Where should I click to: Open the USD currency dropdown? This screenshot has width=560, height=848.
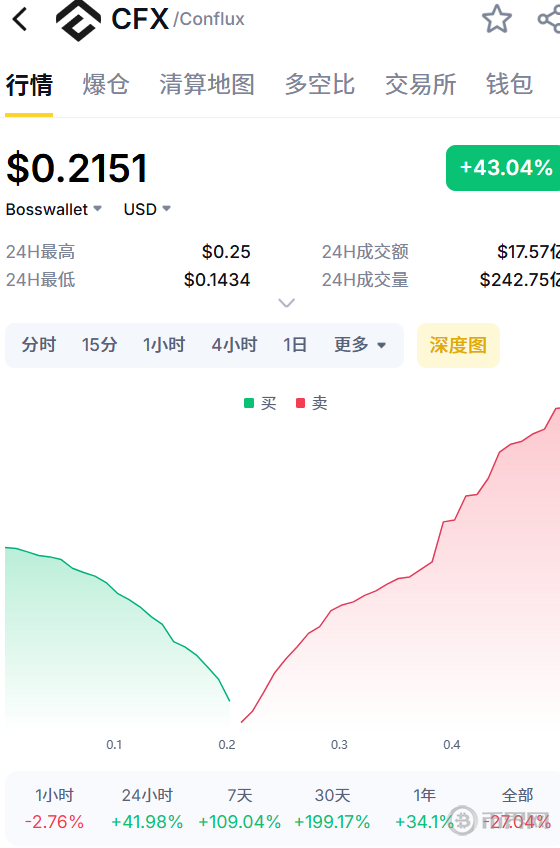click(x=147, y=209)
